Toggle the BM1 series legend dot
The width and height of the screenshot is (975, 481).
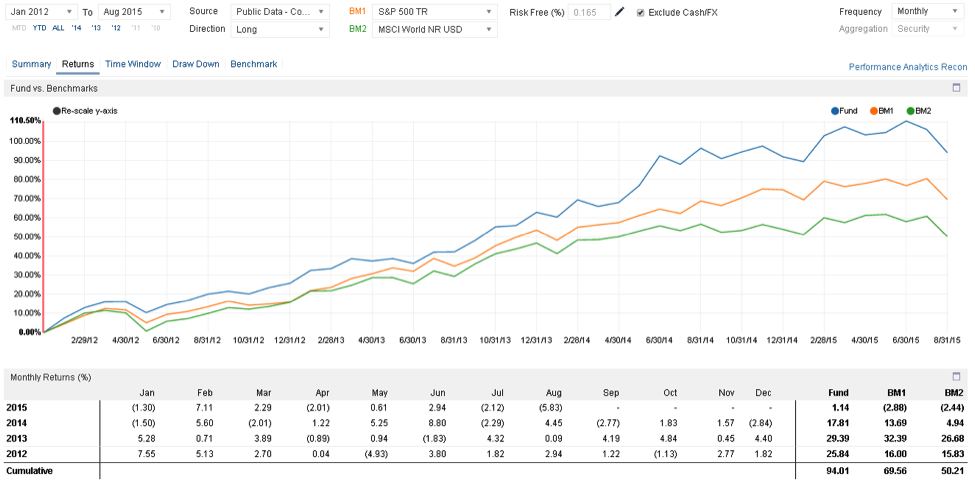[873, 110]
